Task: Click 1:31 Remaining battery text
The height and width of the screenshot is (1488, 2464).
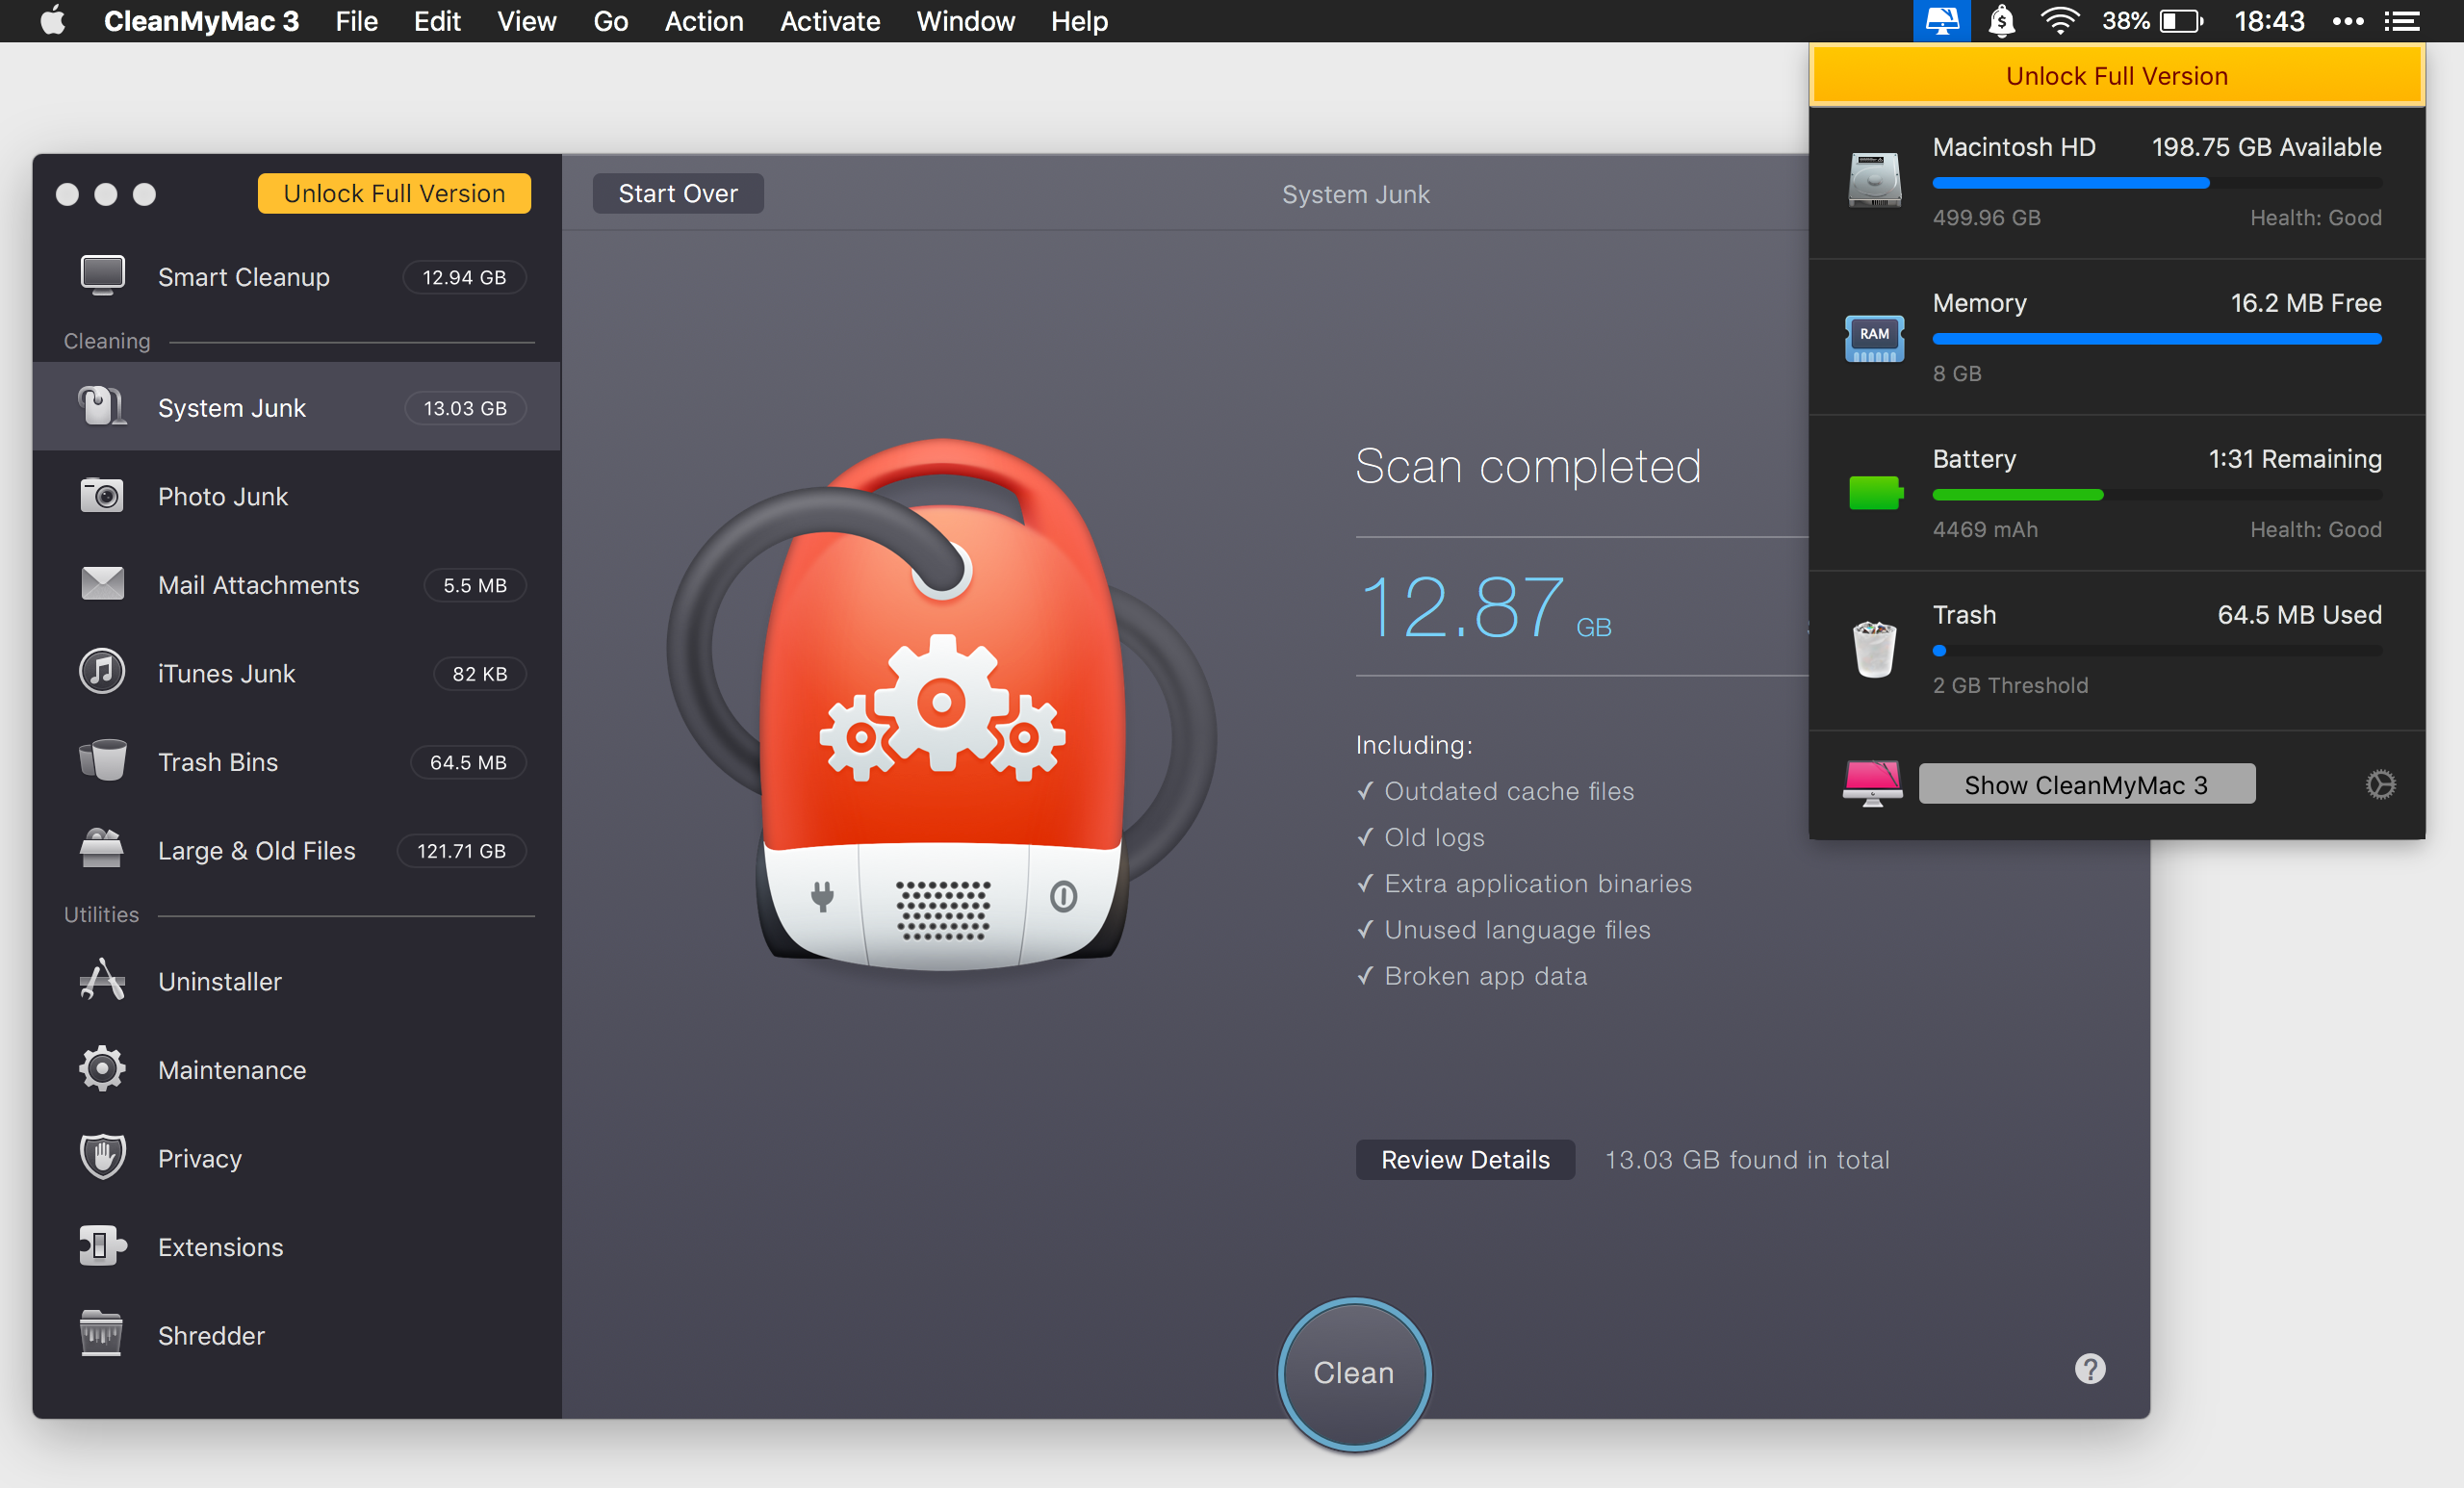Action: 2294,459
